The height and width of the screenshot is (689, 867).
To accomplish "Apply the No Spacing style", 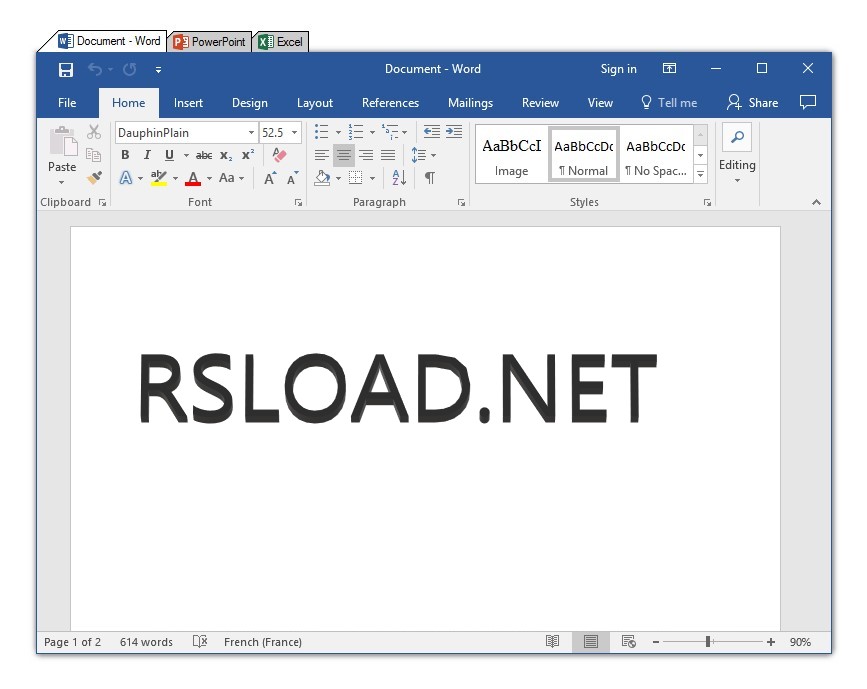I will [656, 154].
